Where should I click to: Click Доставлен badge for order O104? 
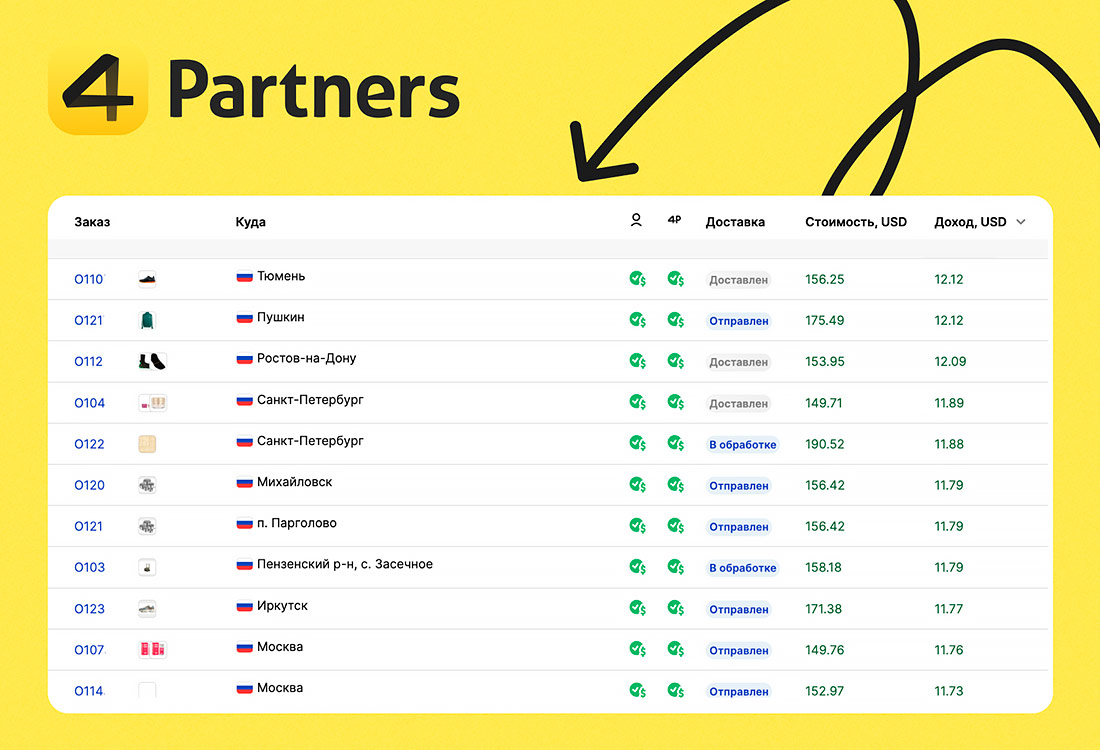pos(739,404)
